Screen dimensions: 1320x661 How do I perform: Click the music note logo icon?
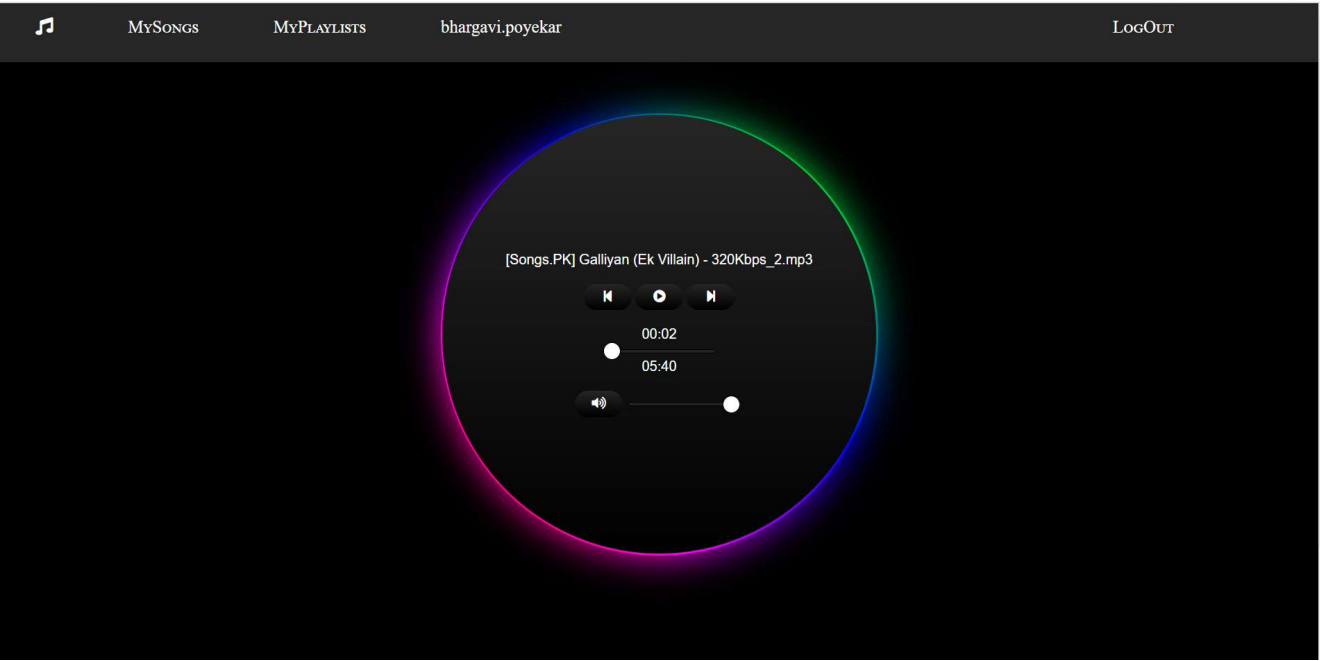44,26
